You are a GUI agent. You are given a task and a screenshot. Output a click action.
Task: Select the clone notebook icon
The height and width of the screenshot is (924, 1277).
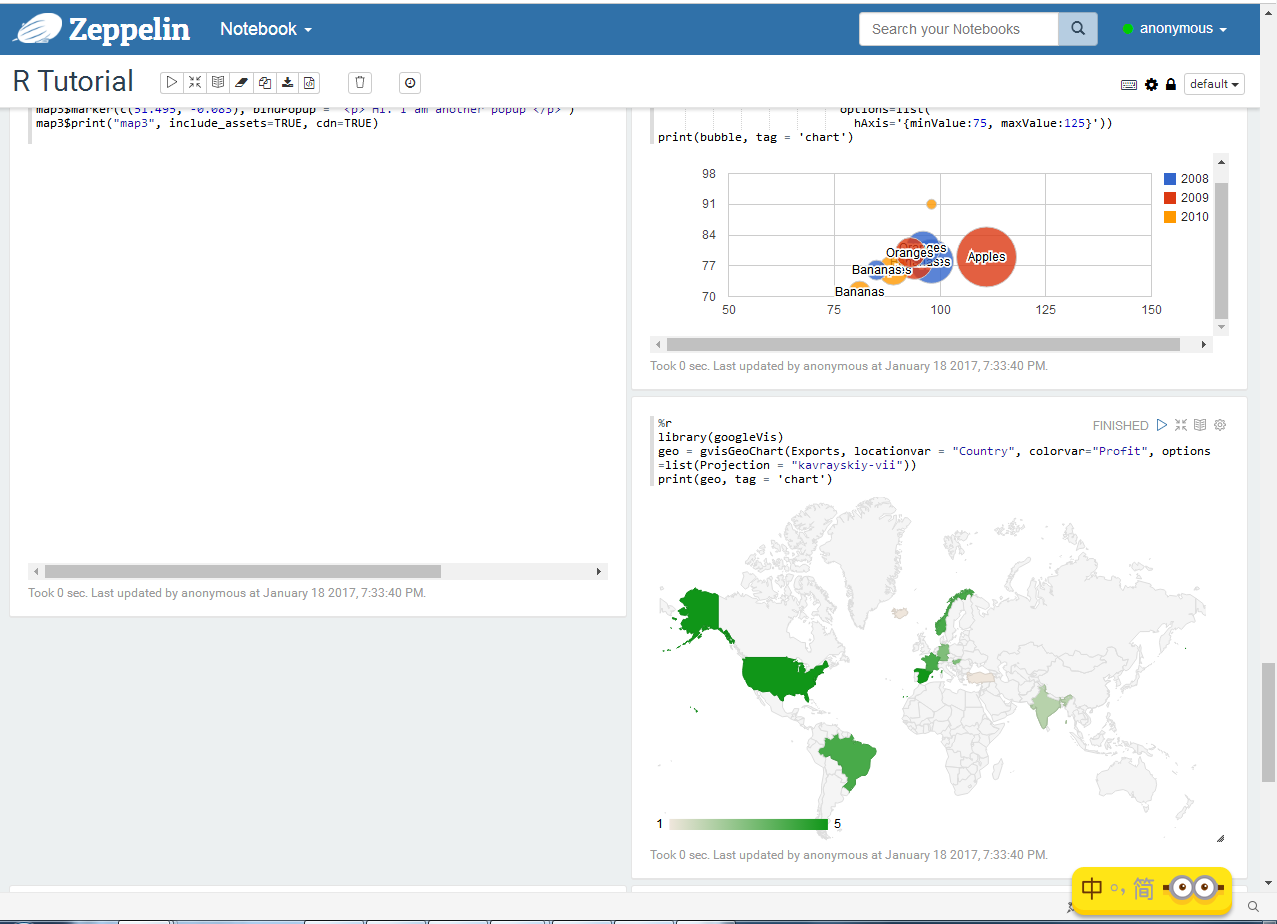pos(264,83)
